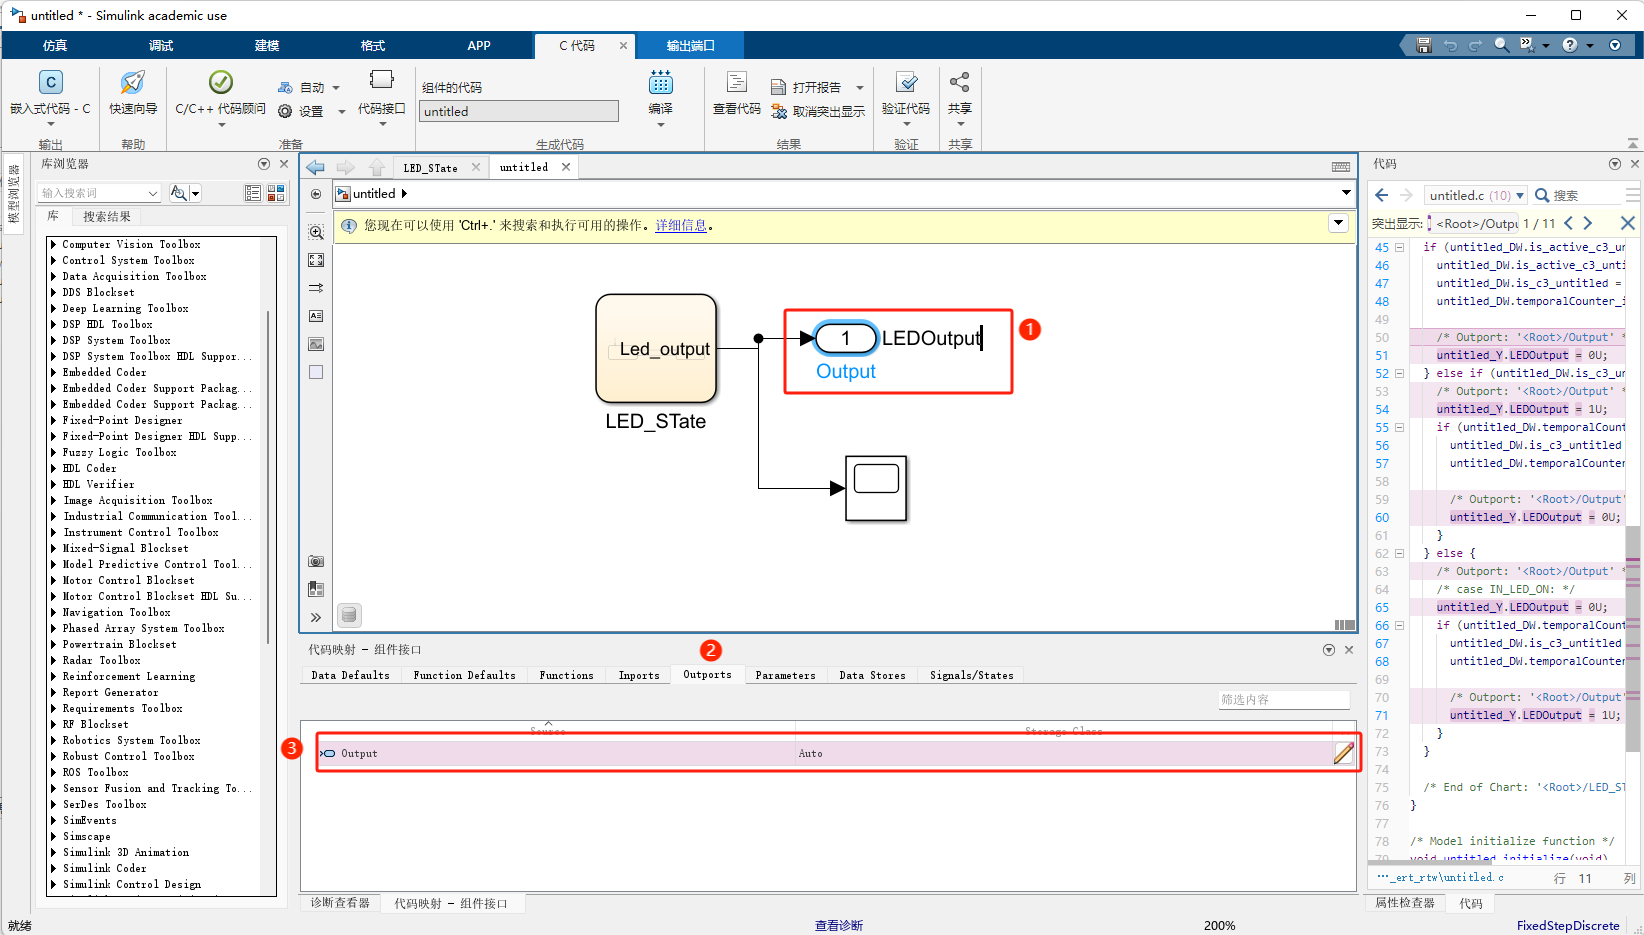Select the Scope display block
This screenshot has width=1644, height=935.
point(876,488)
